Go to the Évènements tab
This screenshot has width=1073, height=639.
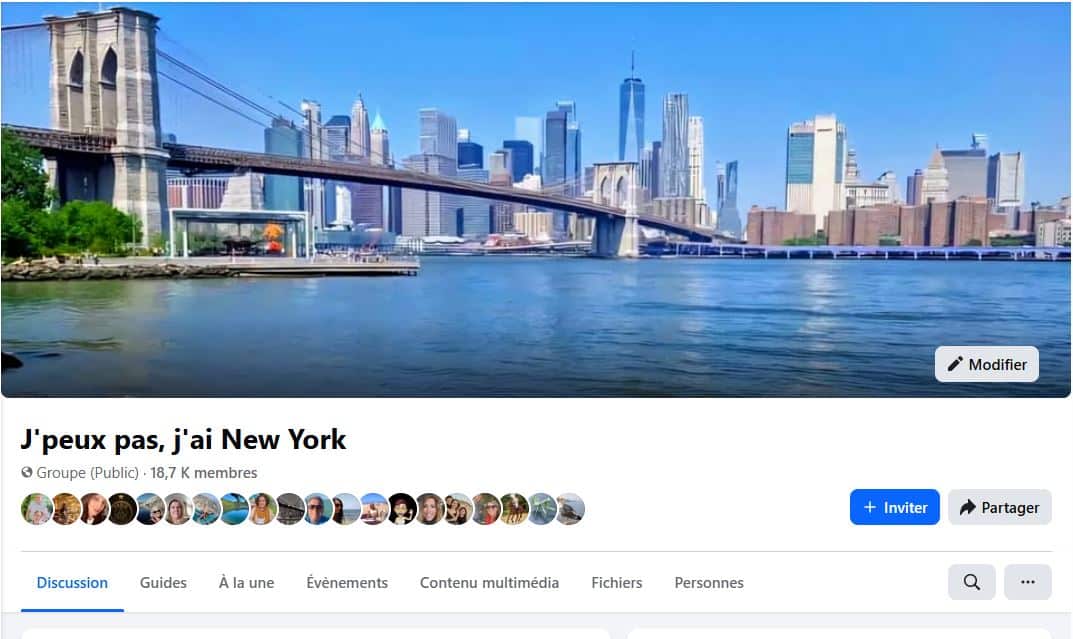[x=347, y=583]
